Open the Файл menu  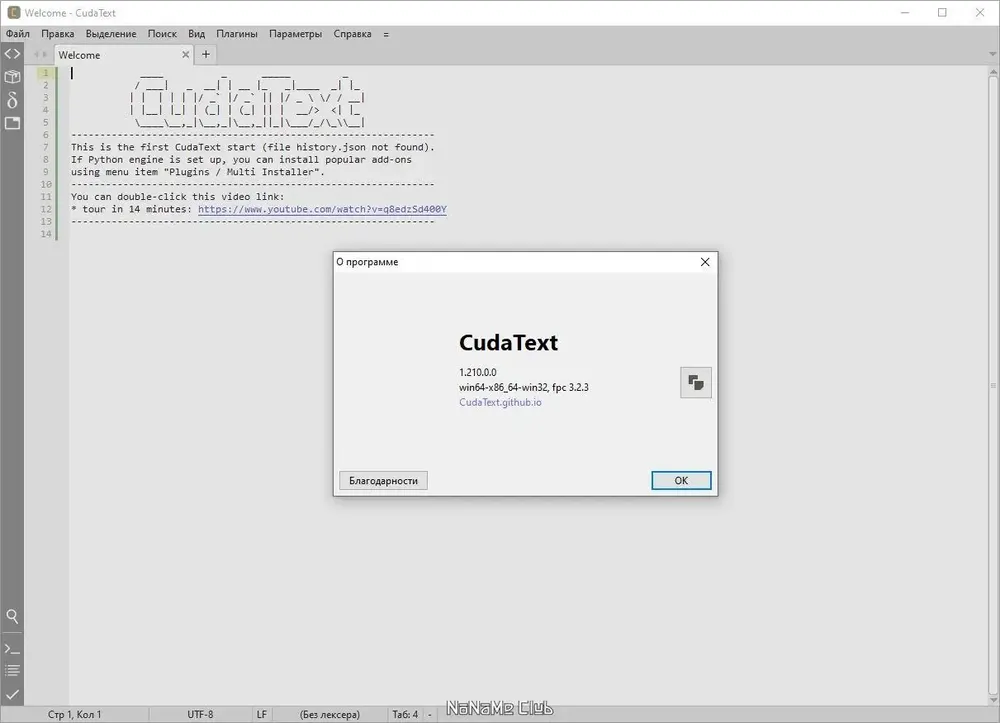(x=18, y=34)
